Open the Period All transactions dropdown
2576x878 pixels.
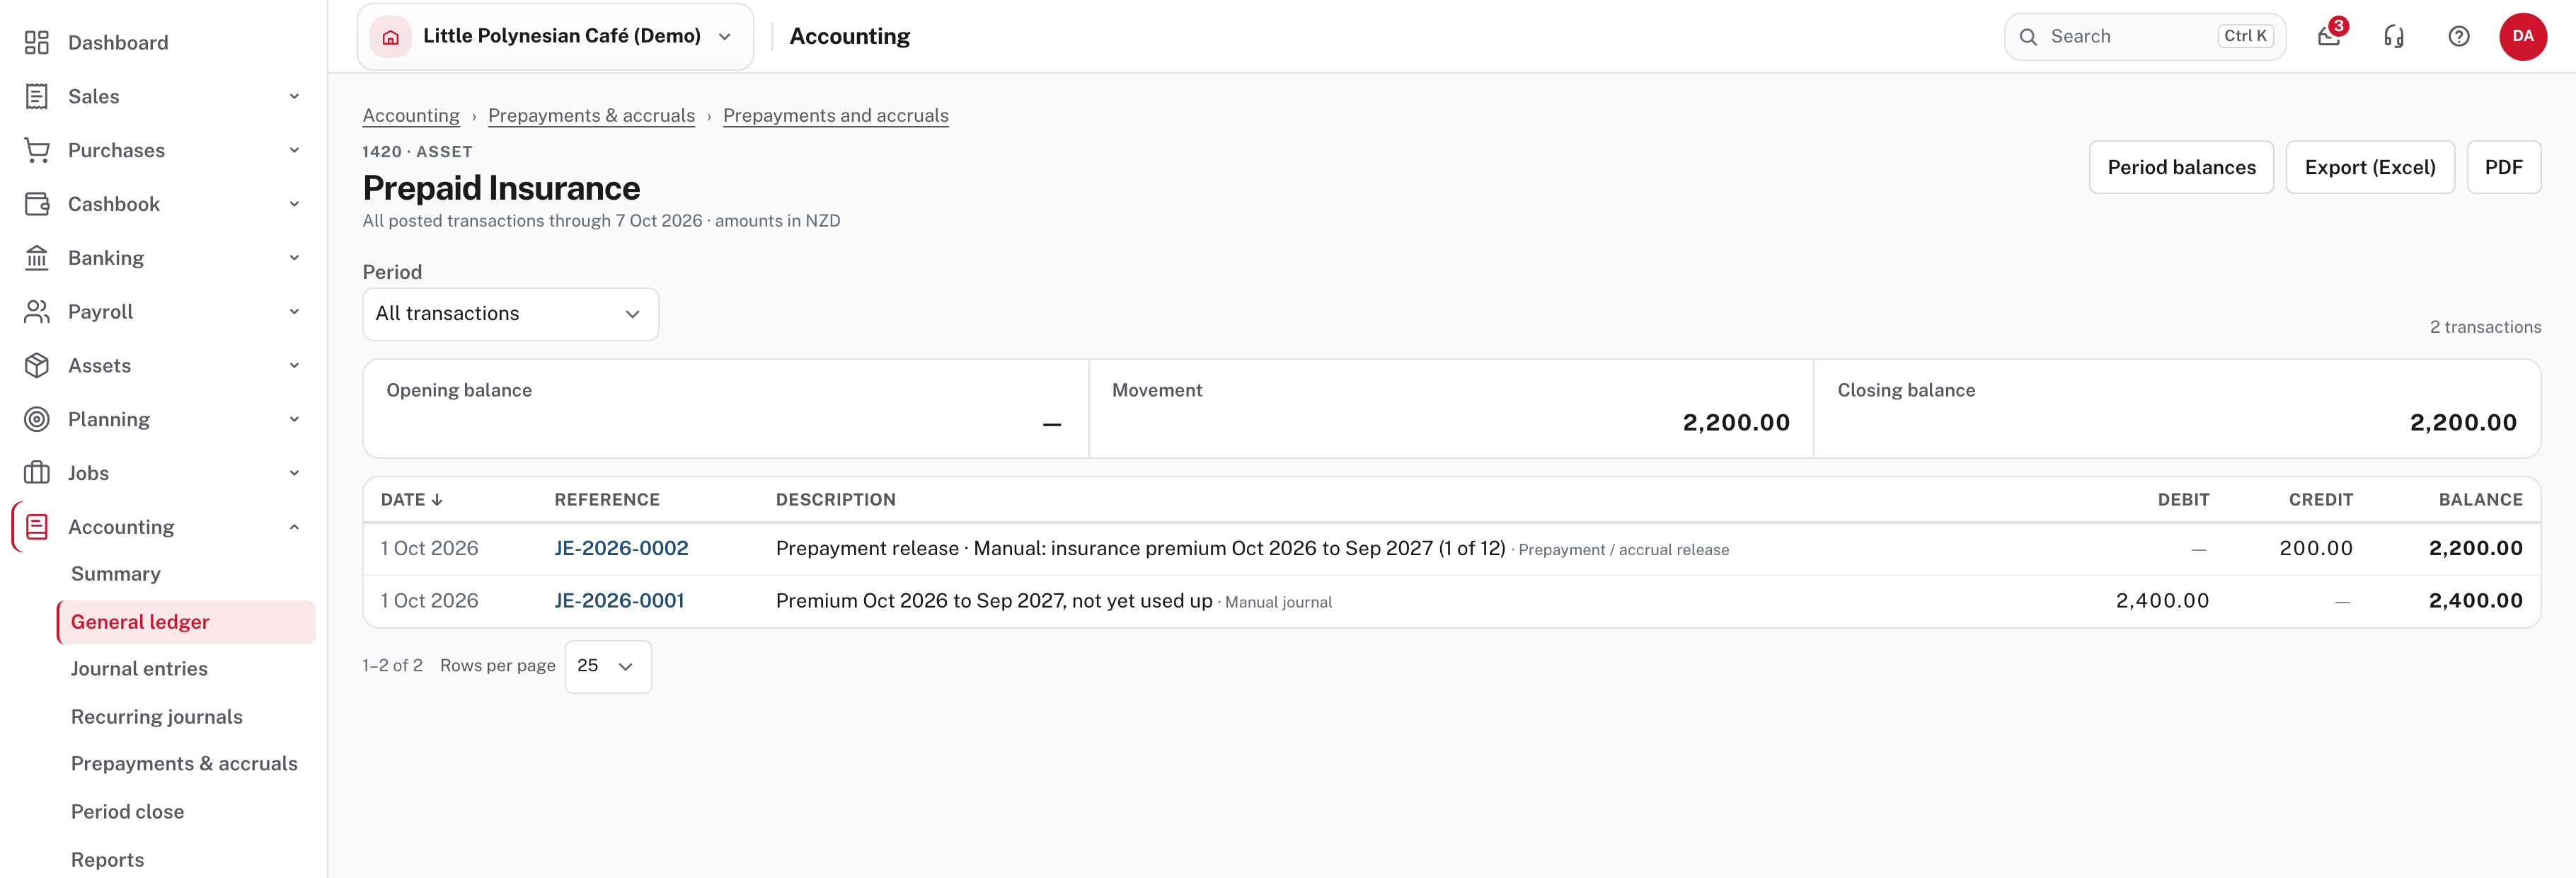(x=510, y=314)
